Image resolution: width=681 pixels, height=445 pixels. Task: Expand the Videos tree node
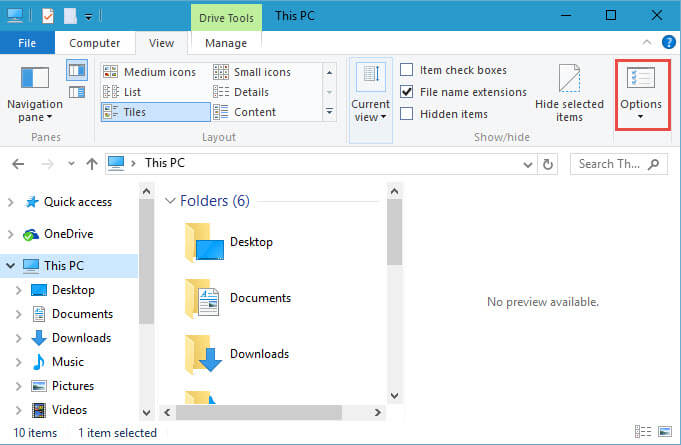coord(18,410)
